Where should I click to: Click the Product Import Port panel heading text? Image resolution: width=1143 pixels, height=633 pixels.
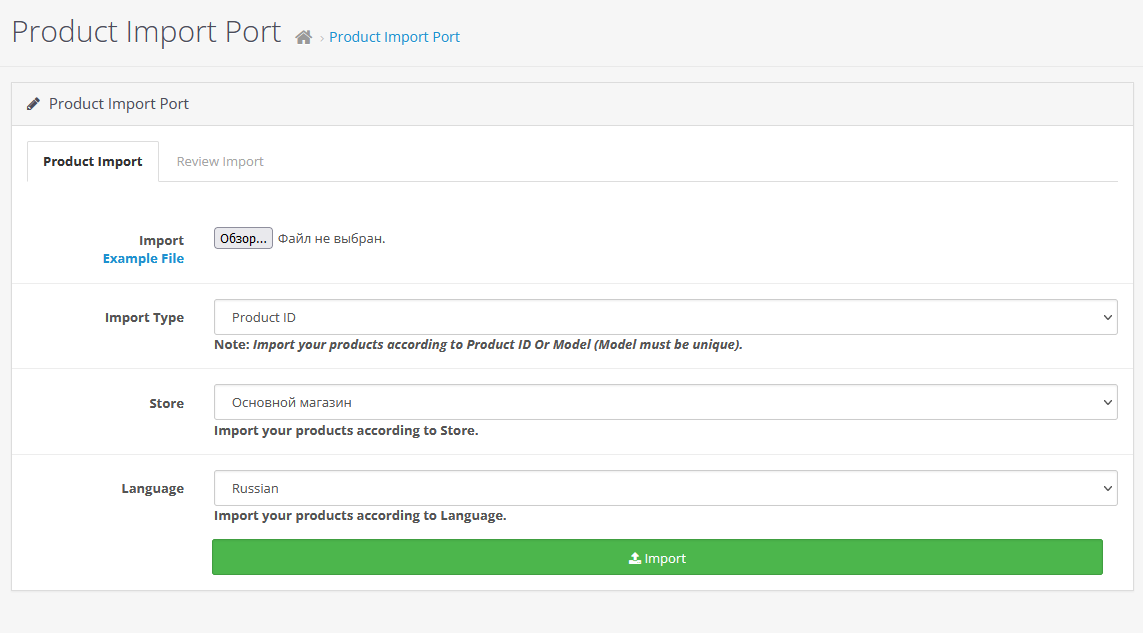point(119,104)
